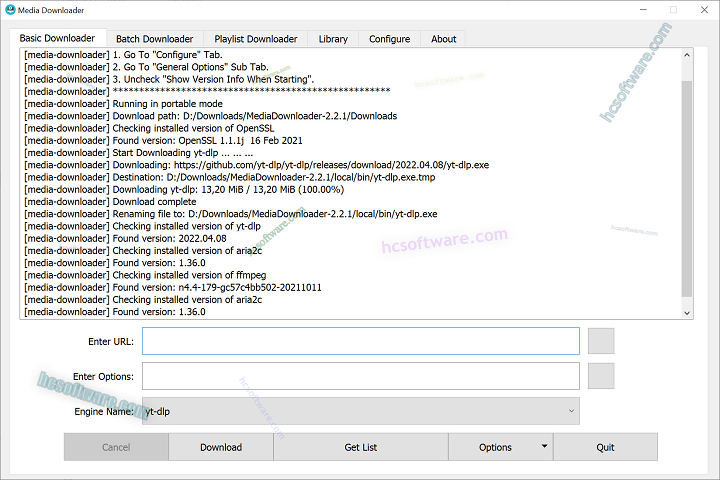720x480 pixels.
Task: Click the square button beside the Options field
Action: [601, 376]
